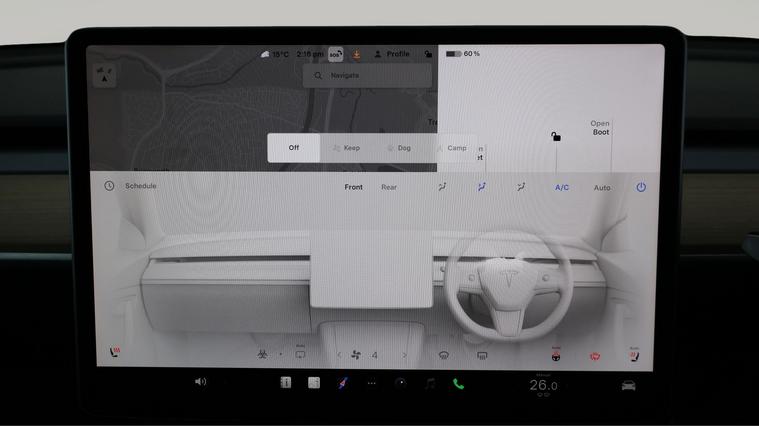Open the music app icon
759x426 pixels.
click(430, 383)
